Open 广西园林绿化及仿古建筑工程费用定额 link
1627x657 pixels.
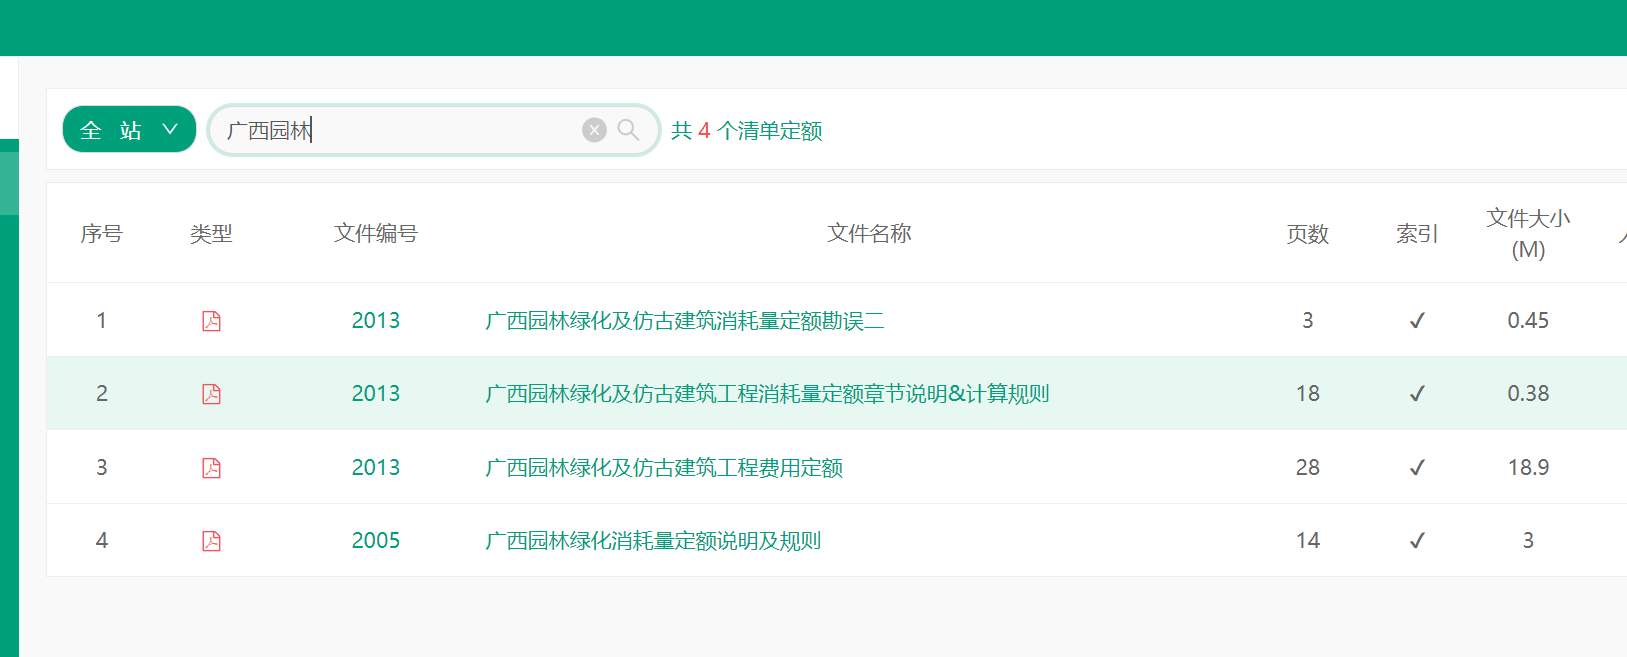[664, 468]
